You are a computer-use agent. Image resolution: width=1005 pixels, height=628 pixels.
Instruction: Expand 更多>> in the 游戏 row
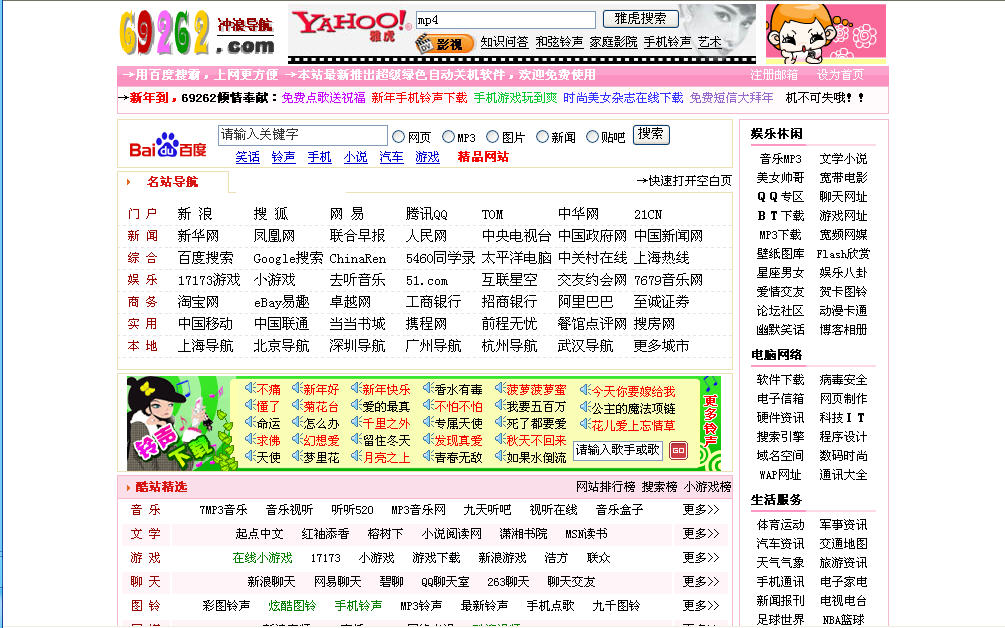(701, 558)
